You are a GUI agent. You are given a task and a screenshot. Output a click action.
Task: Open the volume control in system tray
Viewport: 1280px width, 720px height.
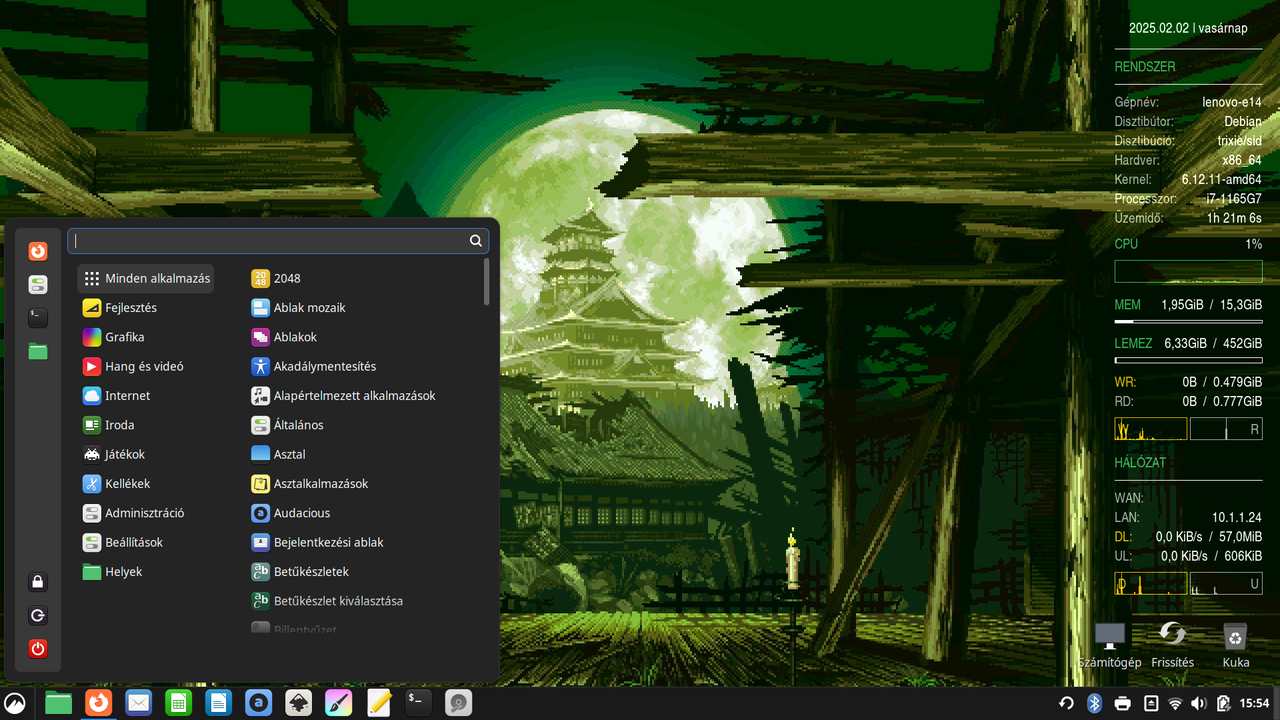tap(1198, 703)
